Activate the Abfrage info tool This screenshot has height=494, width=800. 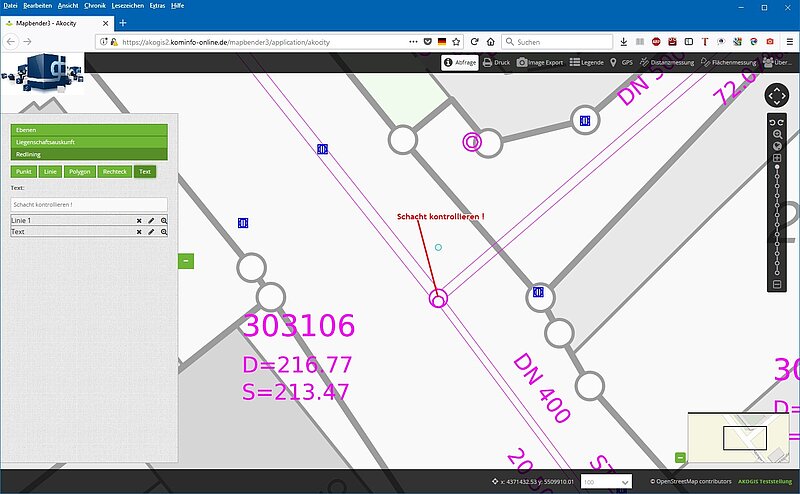pyautogui.click(x=459, y=62)
